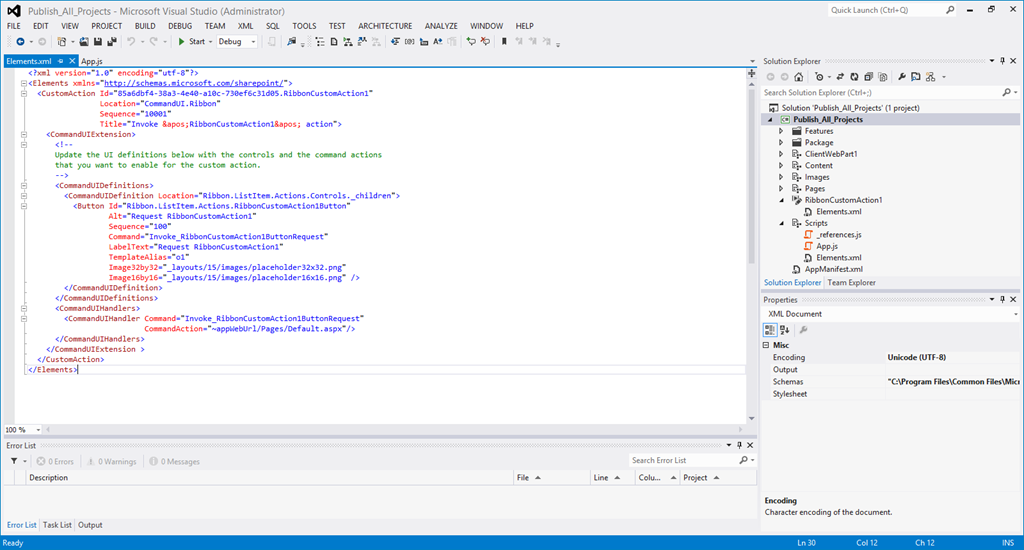
Task: Collapse the RibbonCustomAction1 node
Action: click(781, 201)
